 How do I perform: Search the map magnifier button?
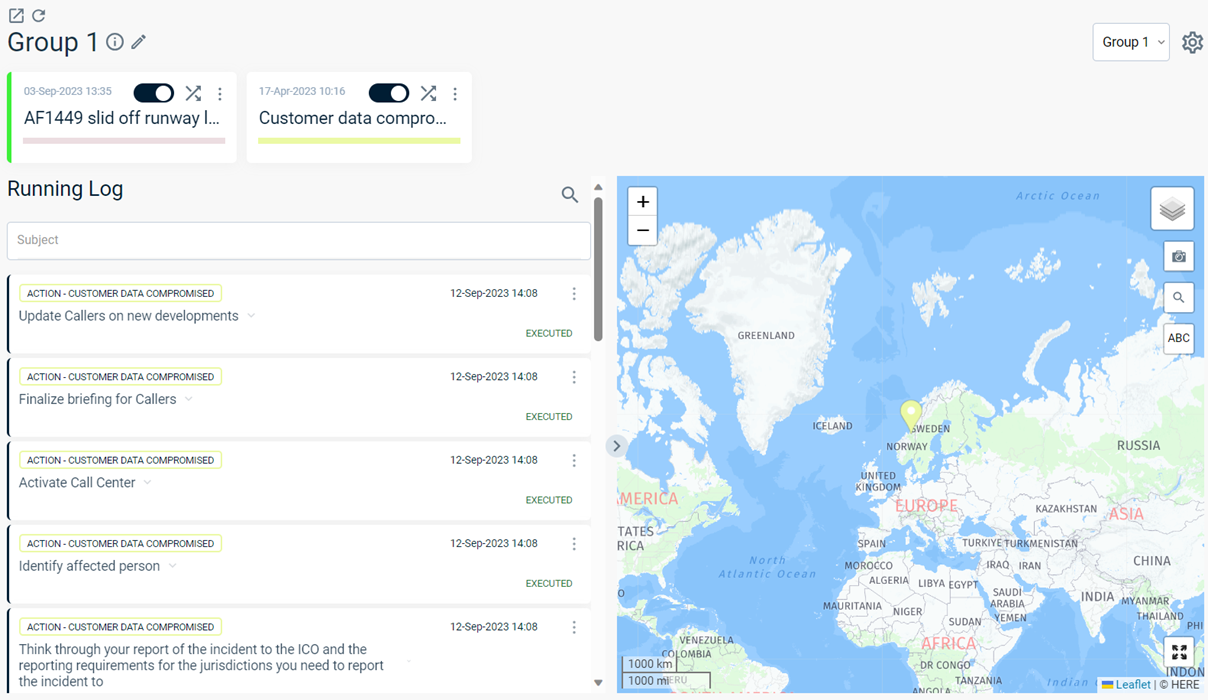[x=1179, y=297]
